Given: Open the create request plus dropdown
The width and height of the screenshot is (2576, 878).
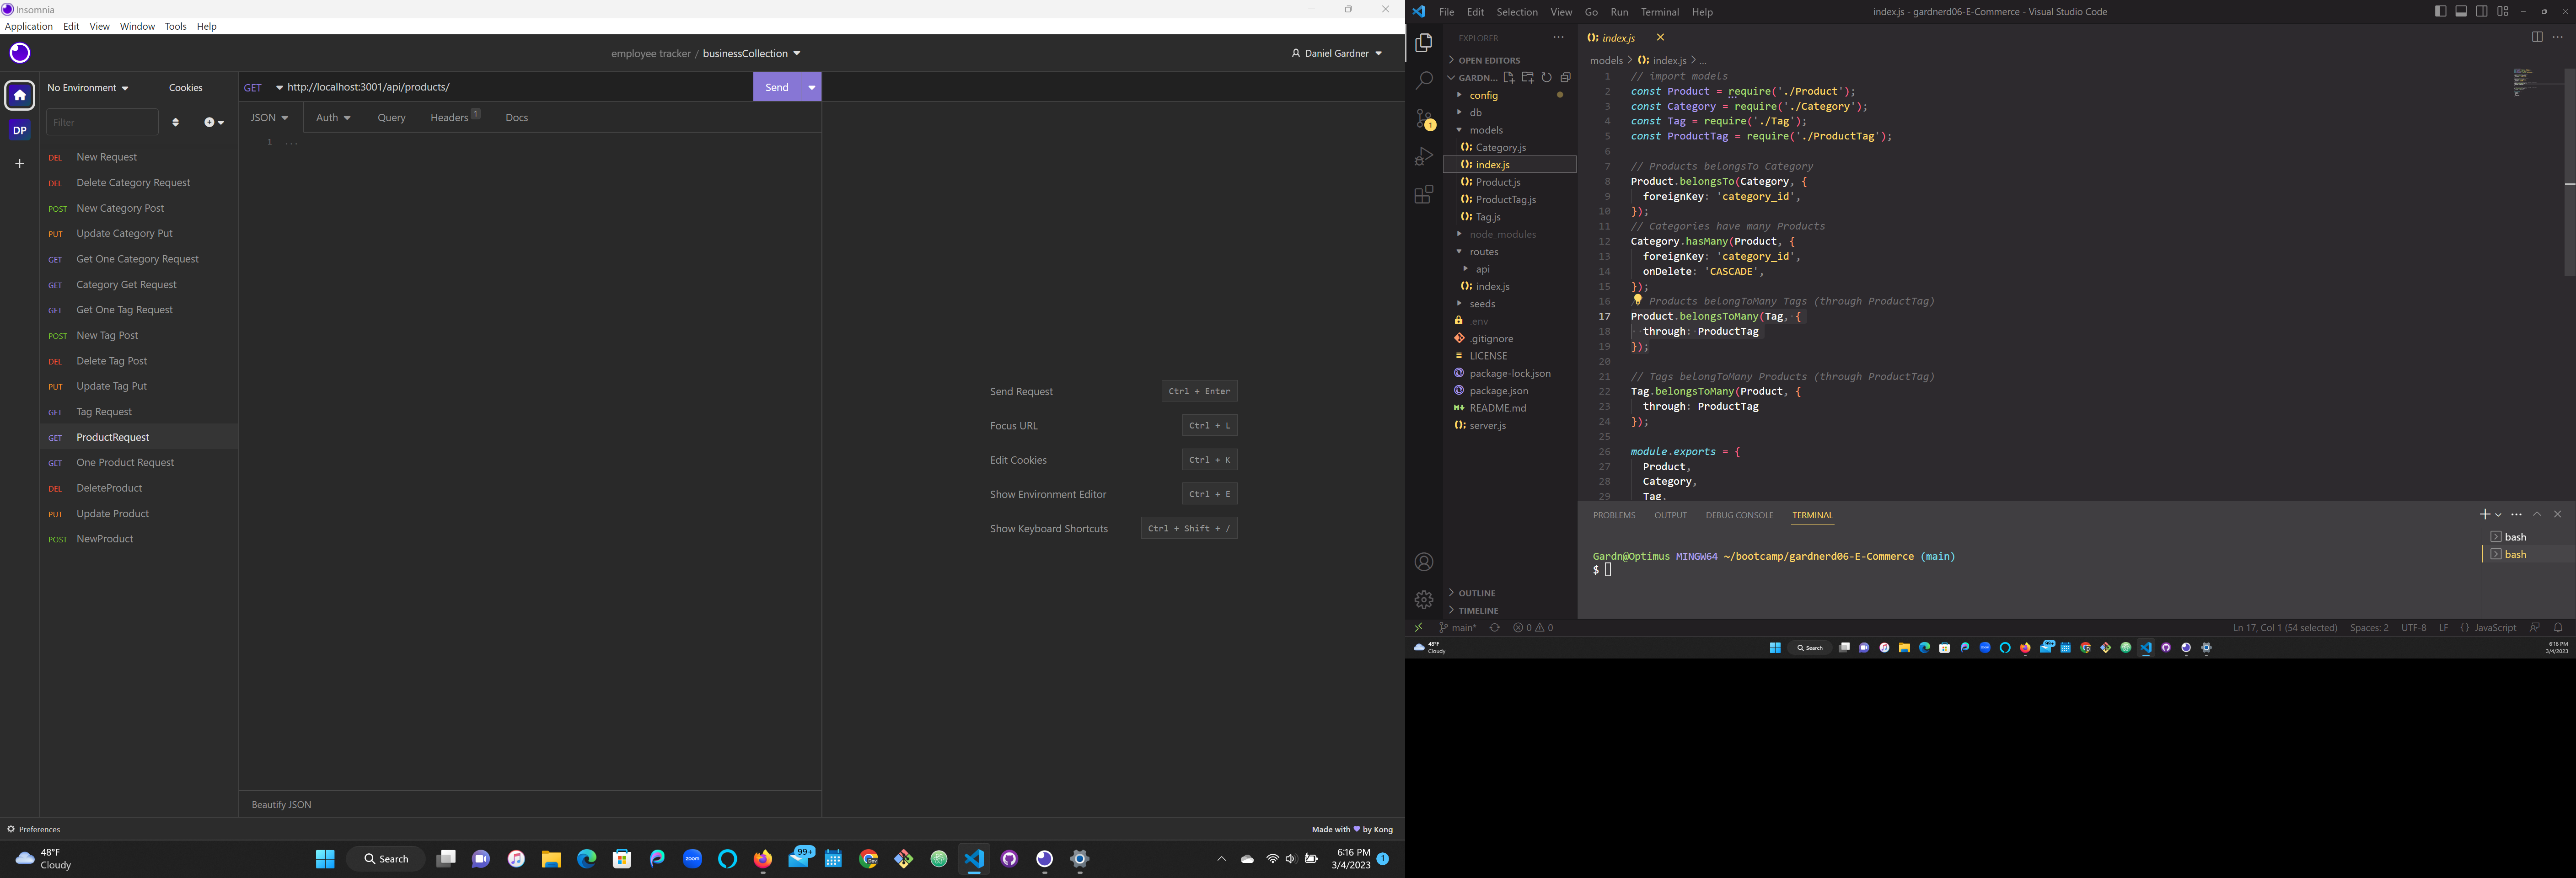Looking at the screenshot, I should (214, 122).
